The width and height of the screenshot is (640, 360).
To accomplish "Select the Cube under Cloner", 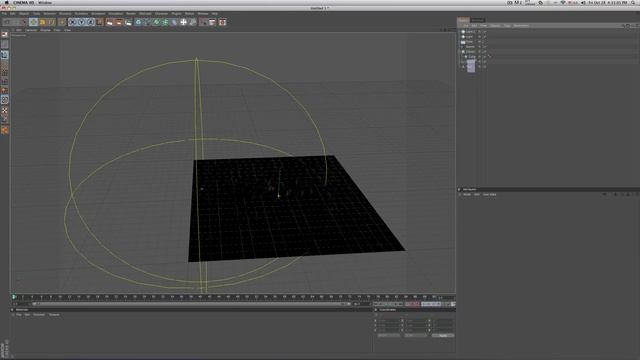I will [472, 57].
